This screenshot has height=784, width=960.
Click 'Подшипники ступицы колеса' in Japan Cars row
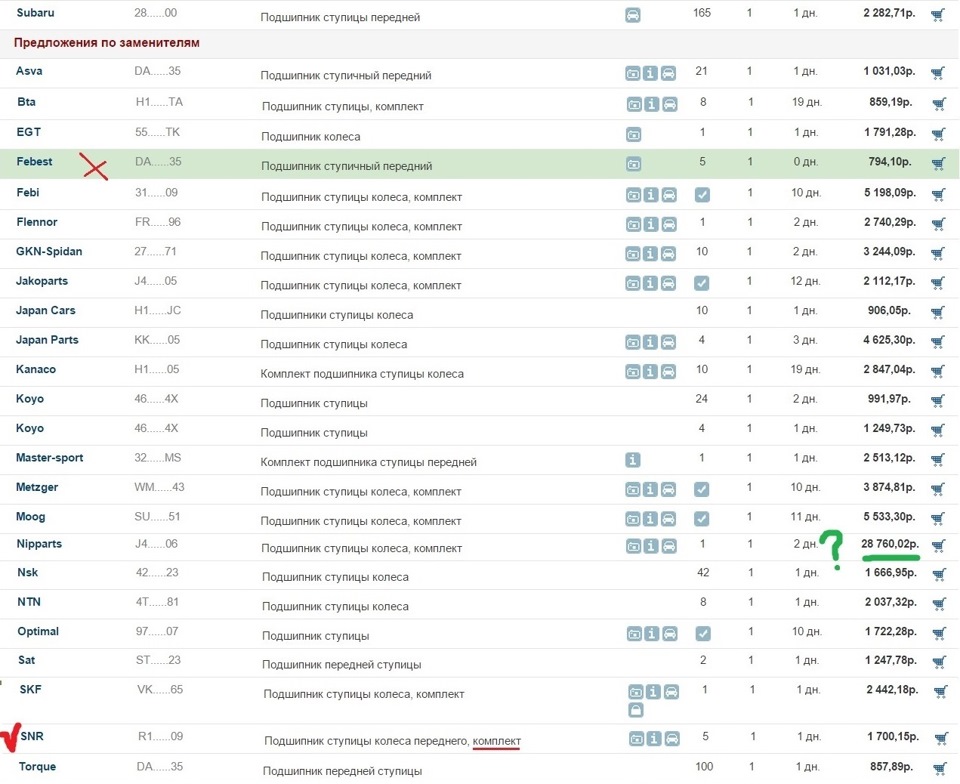[337, 315]
